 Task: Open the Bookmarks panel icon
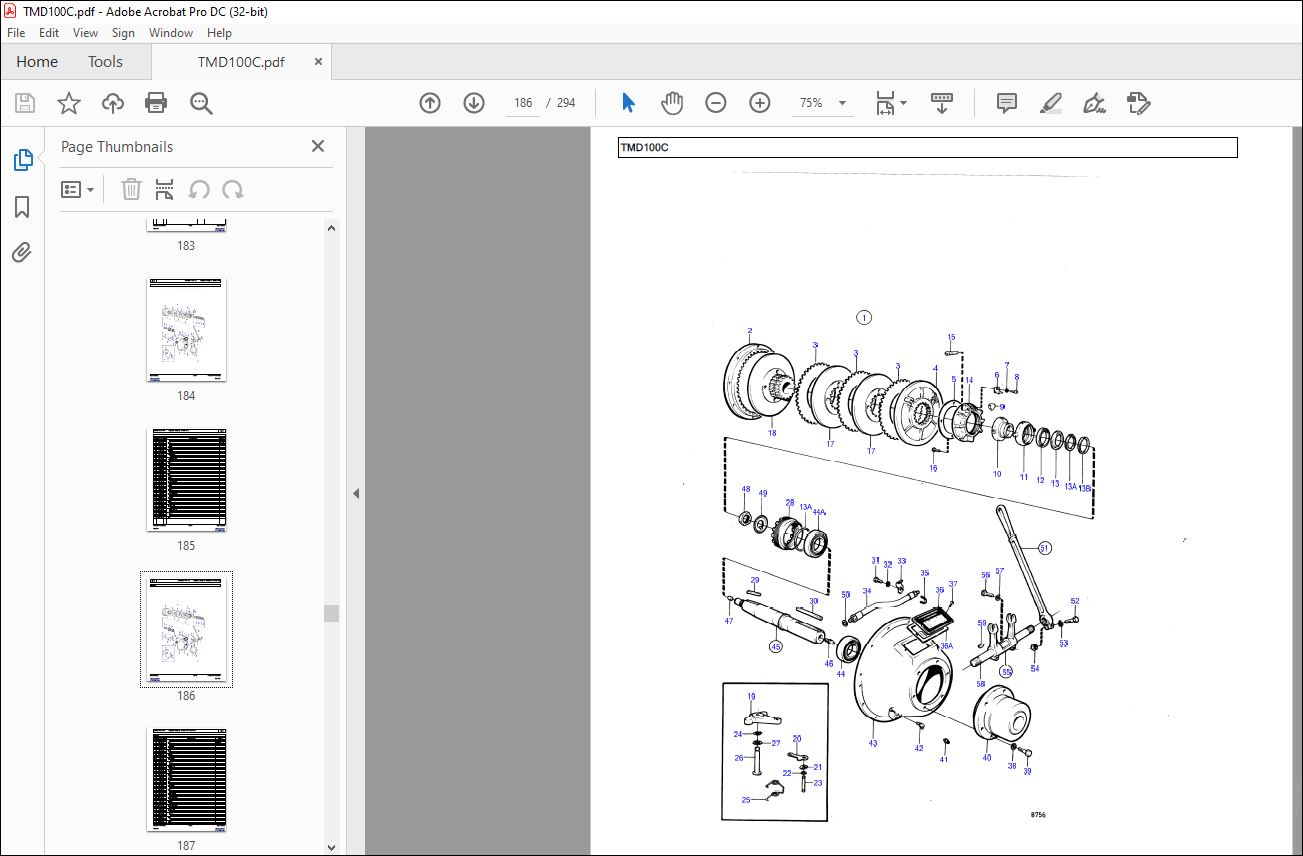point(22,207)
